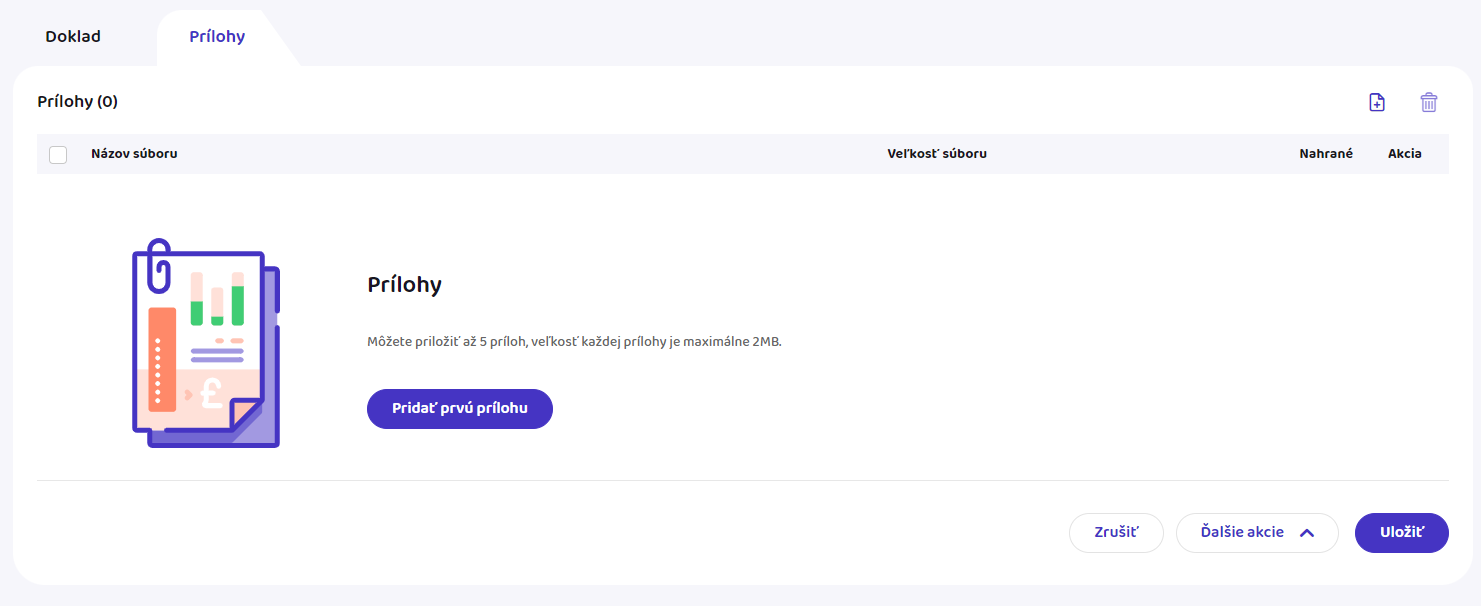Click the Akcia column header
Screen dimensions: 1481x606
point(1404,154)
